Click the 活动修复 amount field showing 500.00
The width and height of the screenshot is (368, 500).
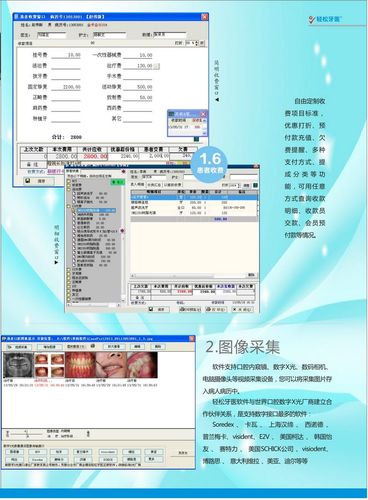138,87
